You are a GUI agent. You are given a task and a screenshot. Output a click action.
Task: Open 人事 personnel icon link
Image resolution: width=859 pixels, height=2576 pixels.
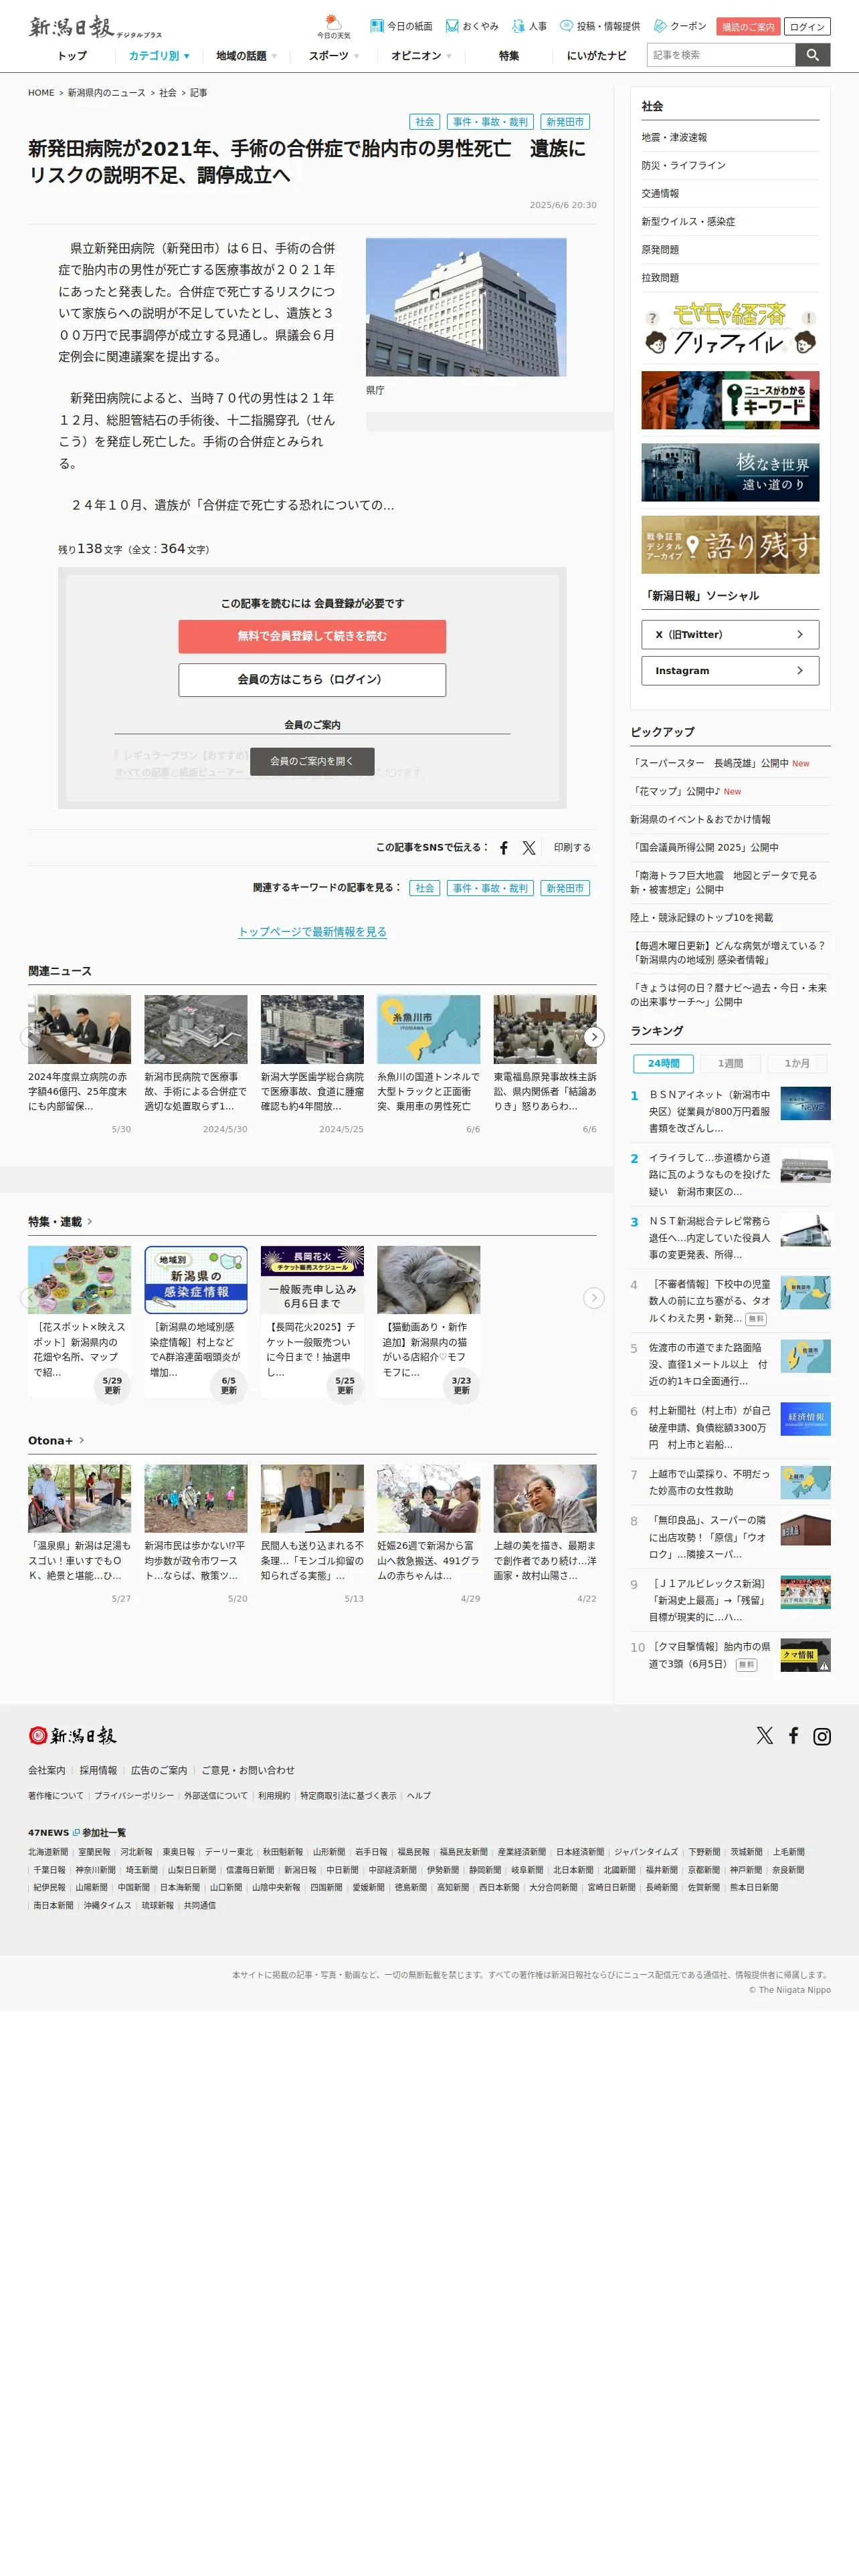[529, 26]
